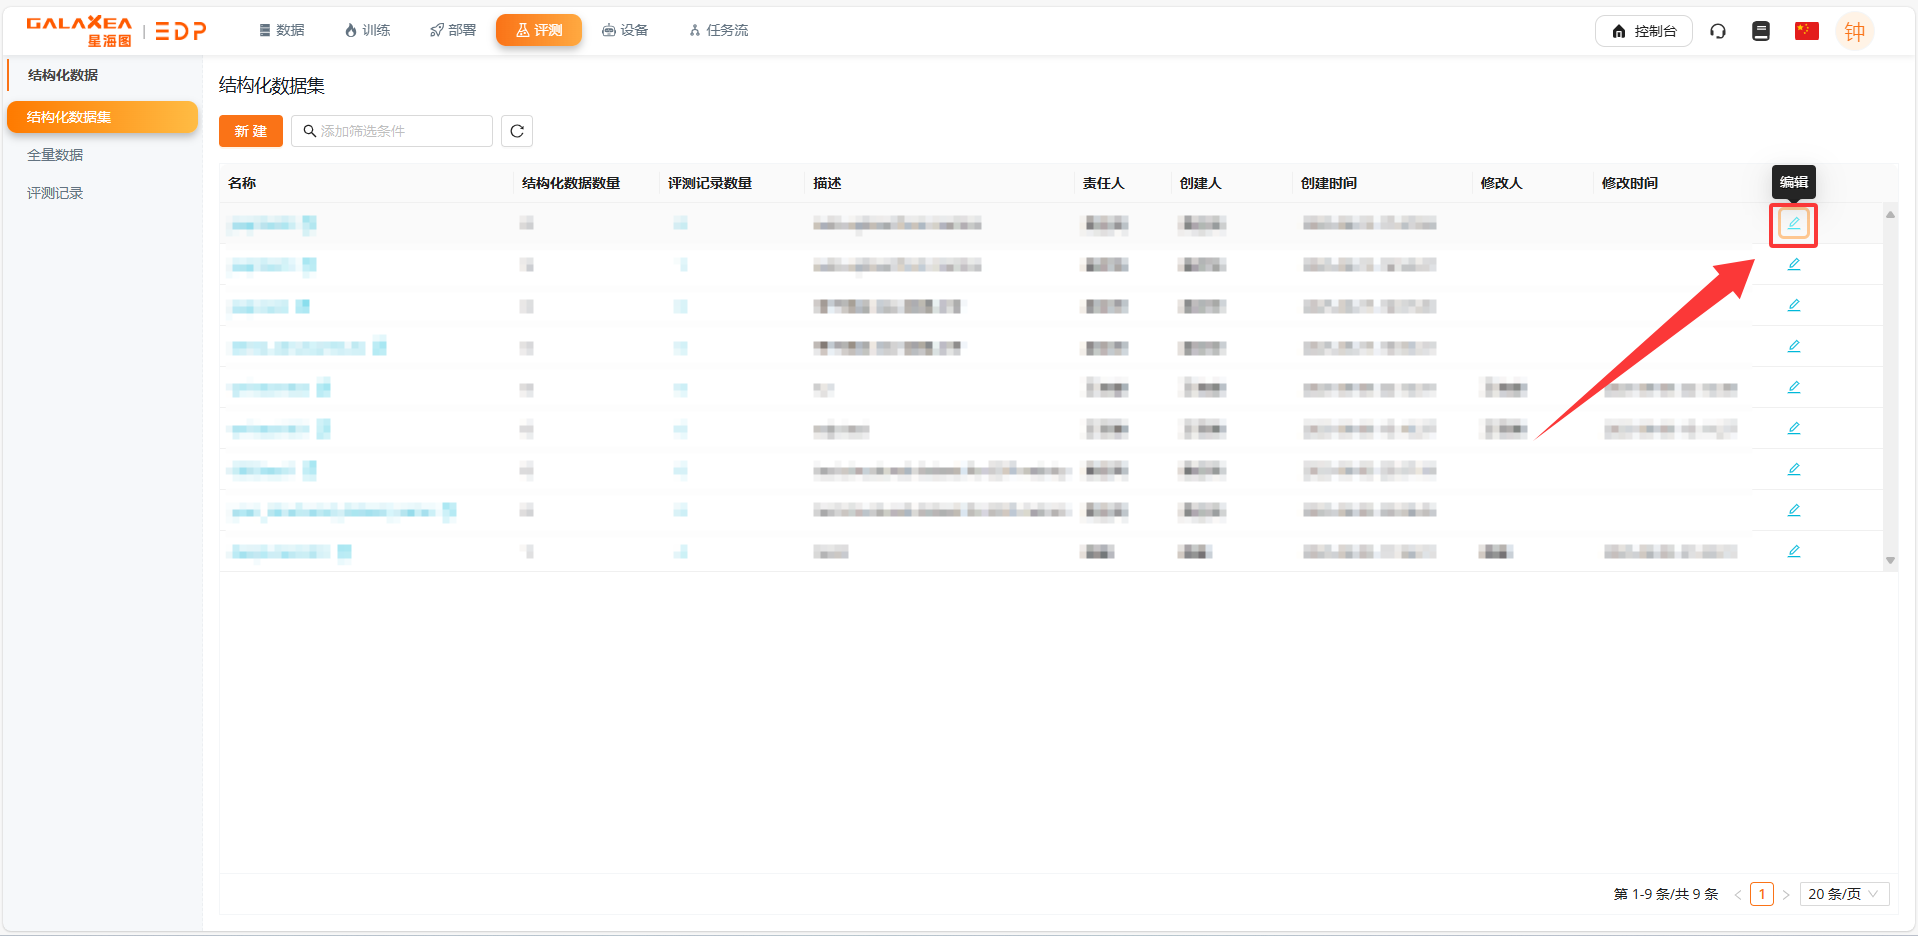Open the user avatar labeled 钟
Screen dimensions: 1918x936
click(1854, 32)
